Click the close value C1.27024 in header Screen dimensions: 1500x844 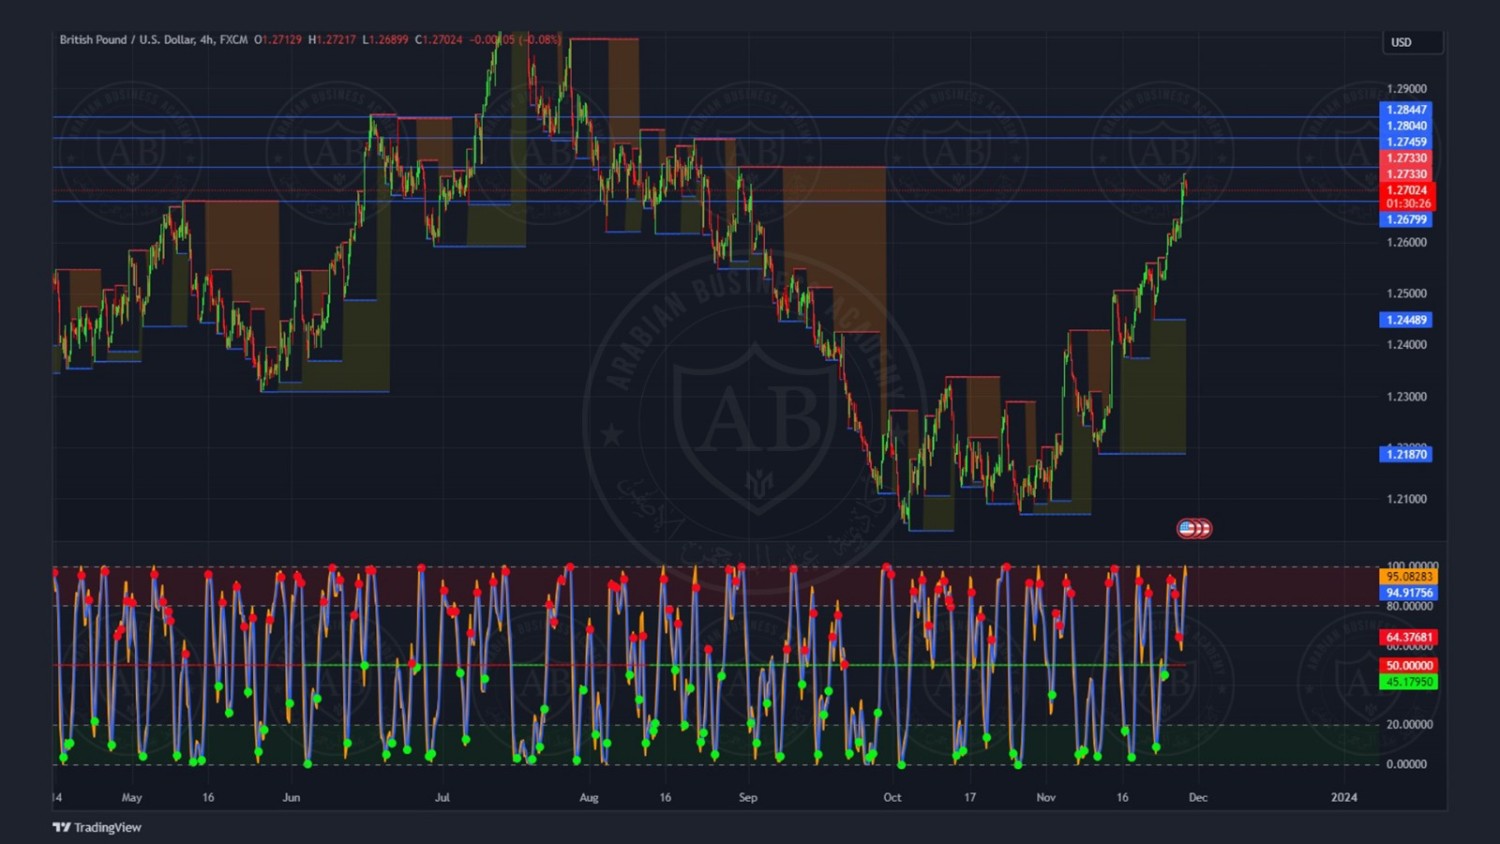(x=439, y=40)
